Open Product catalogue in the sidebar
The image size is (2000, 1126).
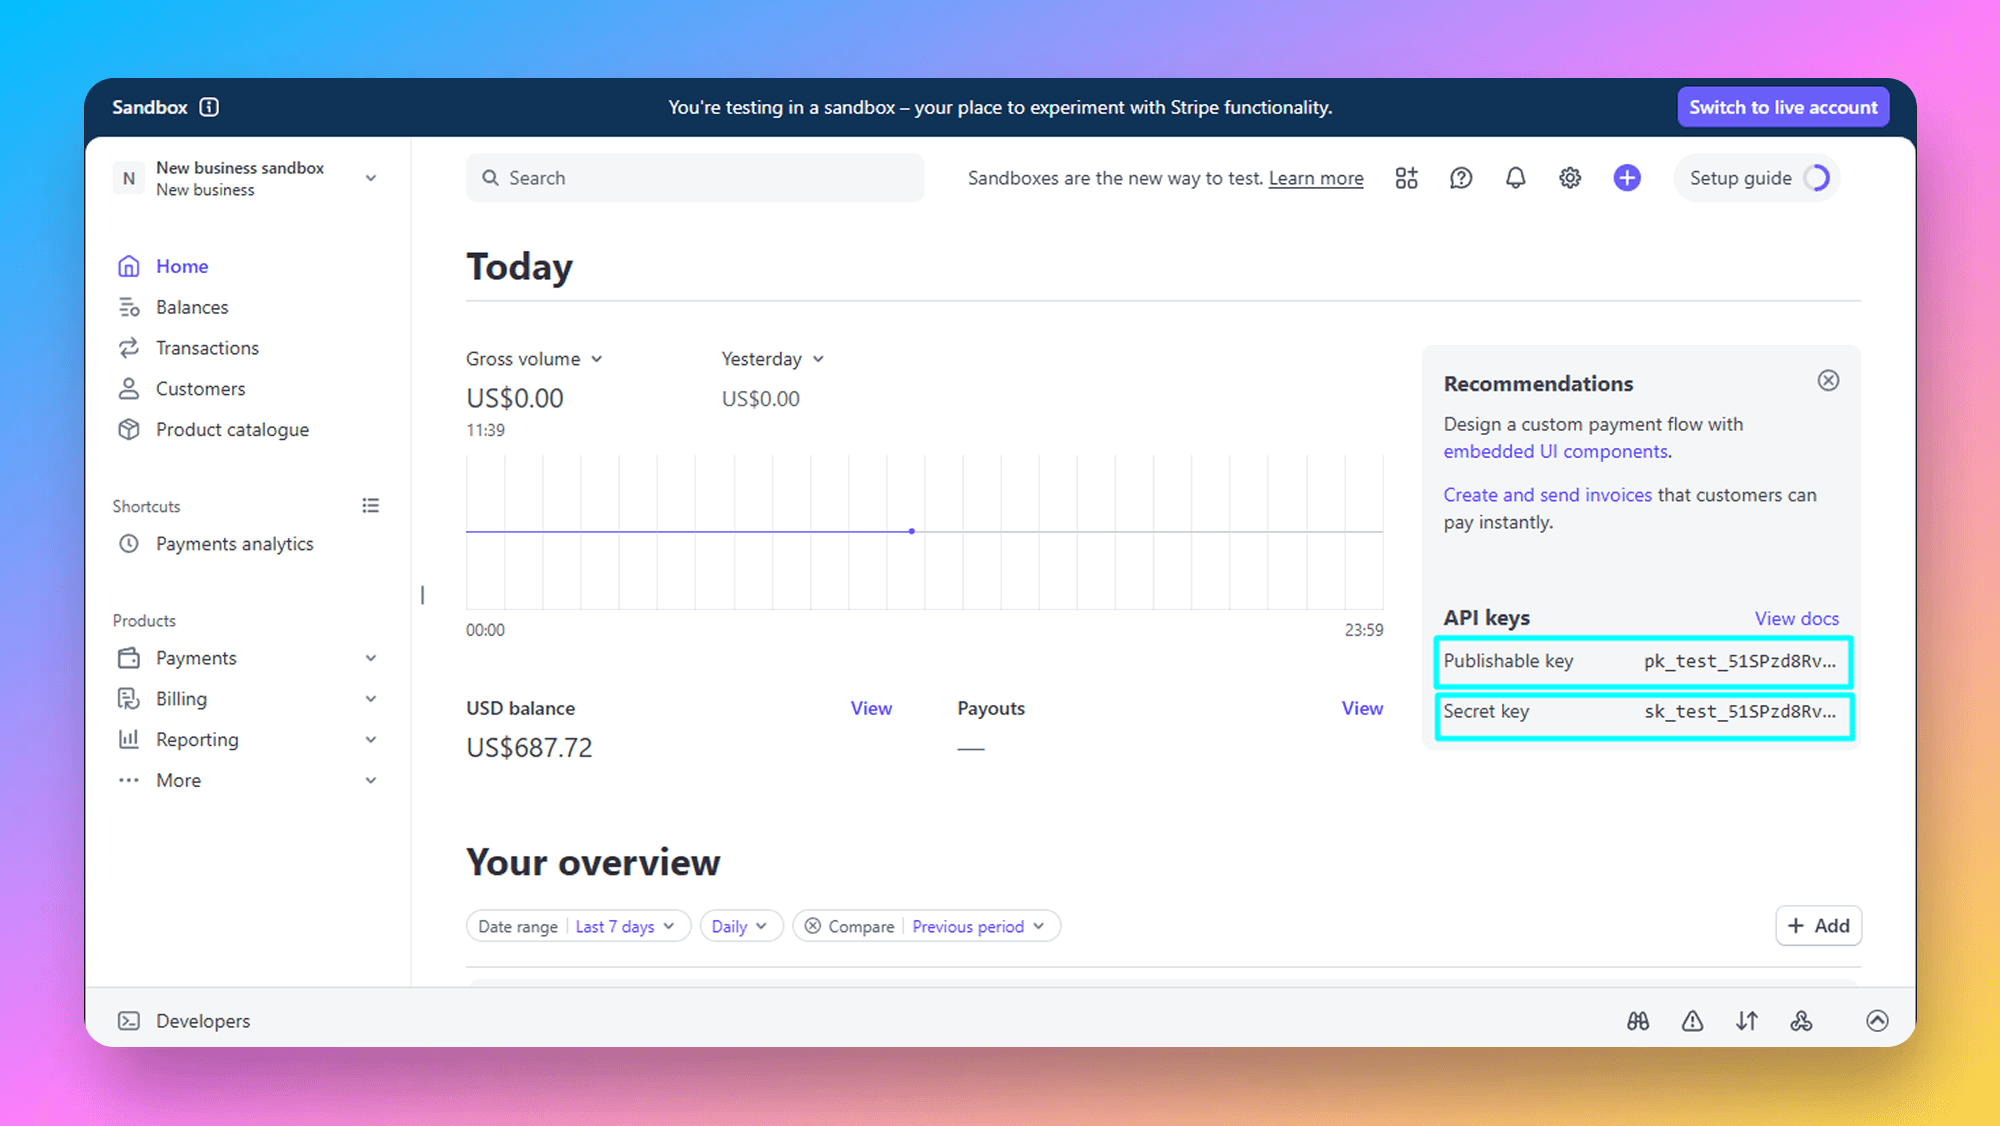pyautogui.click(x=232, y=430)
